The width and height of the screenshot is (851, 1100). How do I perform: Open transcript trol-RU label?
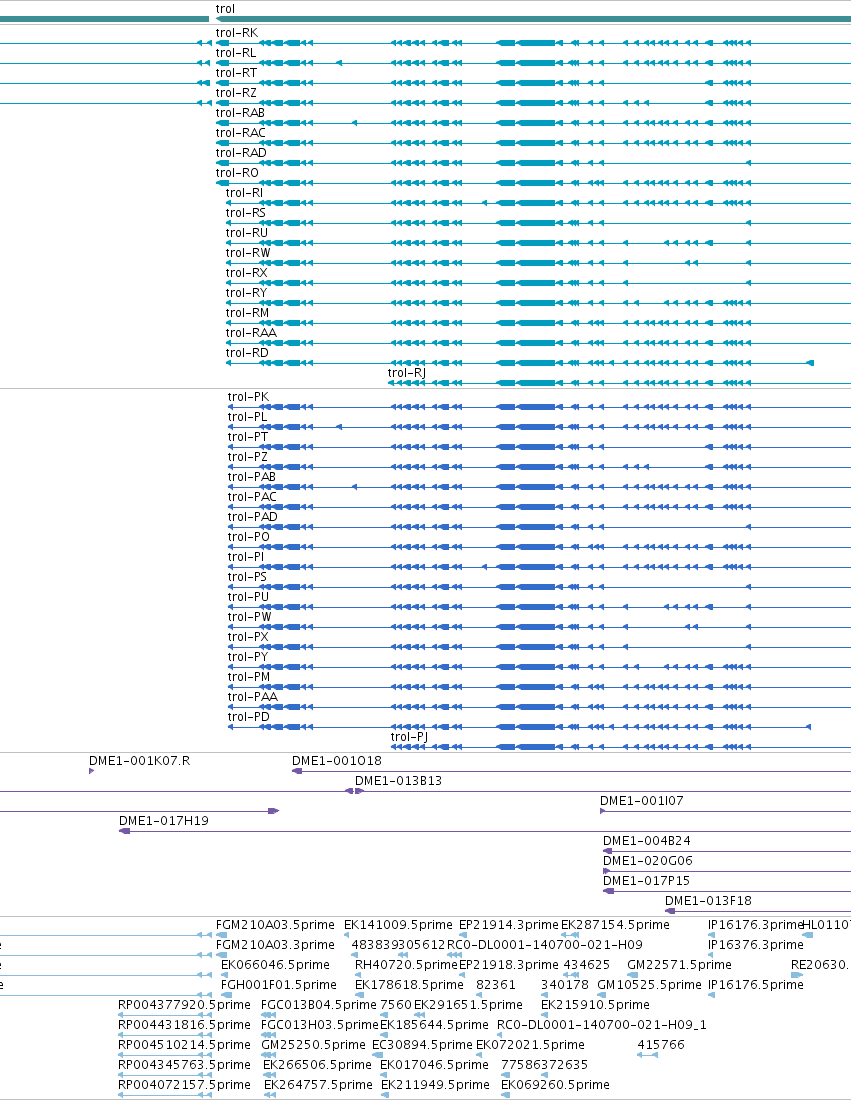pos(247,233)
